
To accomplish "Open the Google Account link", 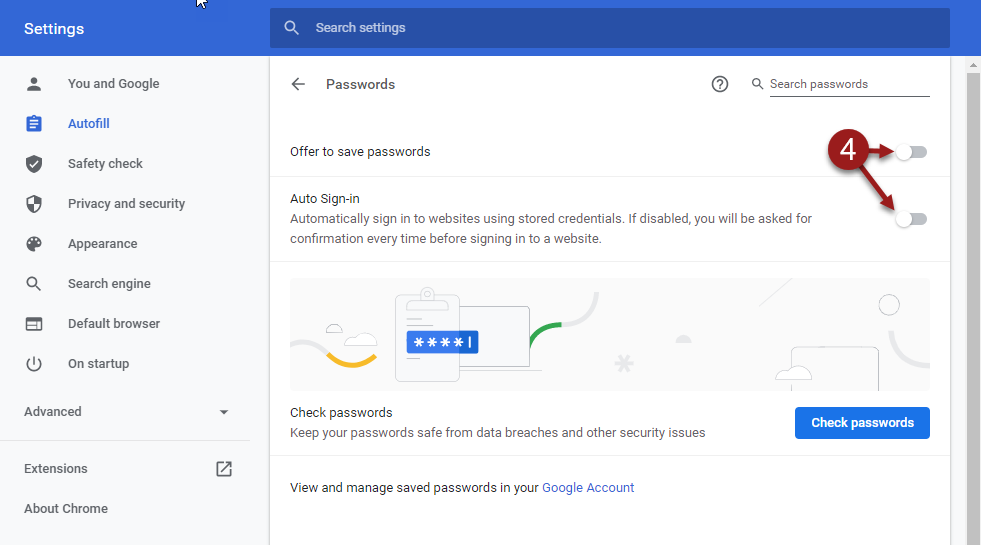I will (x=587, y=487).
